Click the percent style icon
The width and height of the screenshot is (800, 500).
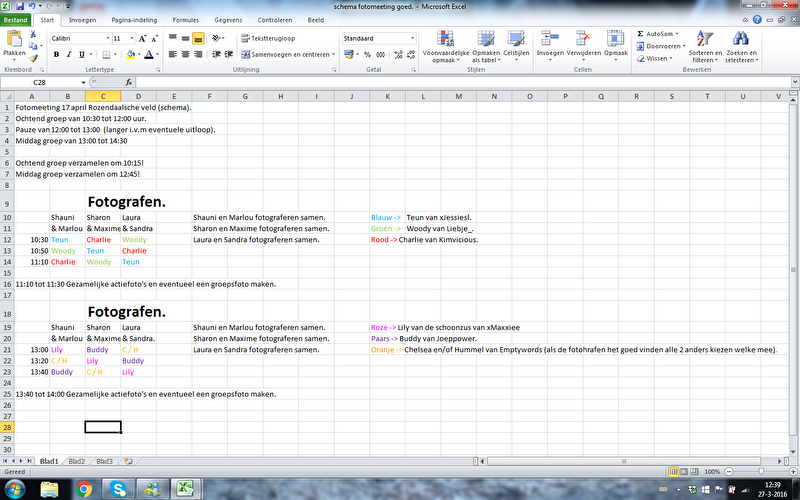367,55
